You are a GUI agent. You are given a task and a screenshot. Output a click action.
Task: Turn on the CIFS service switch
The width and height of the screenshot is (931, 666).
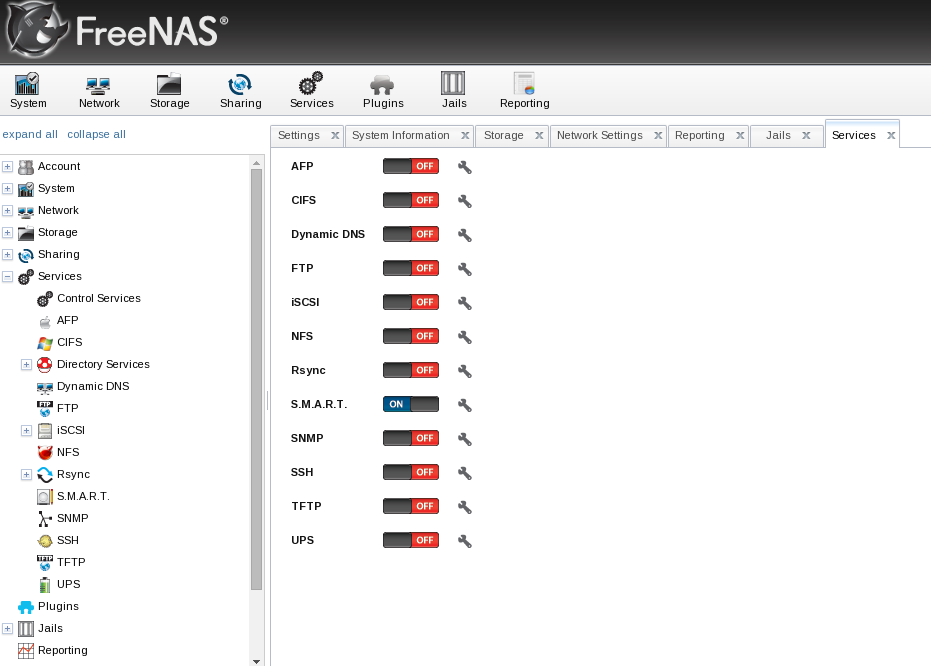click(x=411, y=200)
